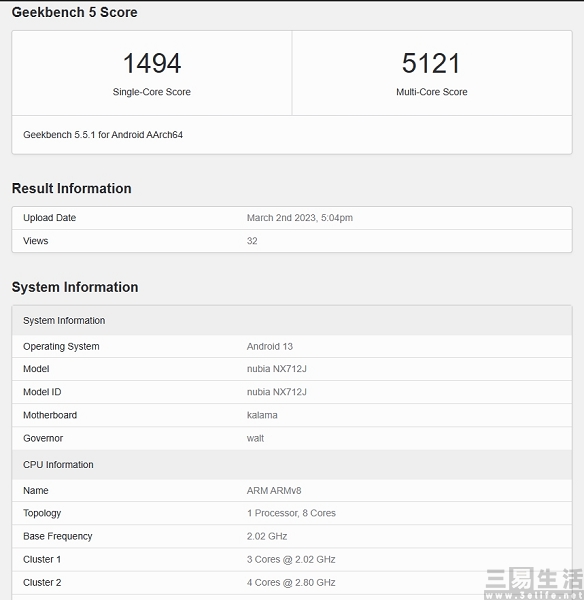Click the Geekbench 5 Score heading
This screenshot has height=600, width=584.
75,12
